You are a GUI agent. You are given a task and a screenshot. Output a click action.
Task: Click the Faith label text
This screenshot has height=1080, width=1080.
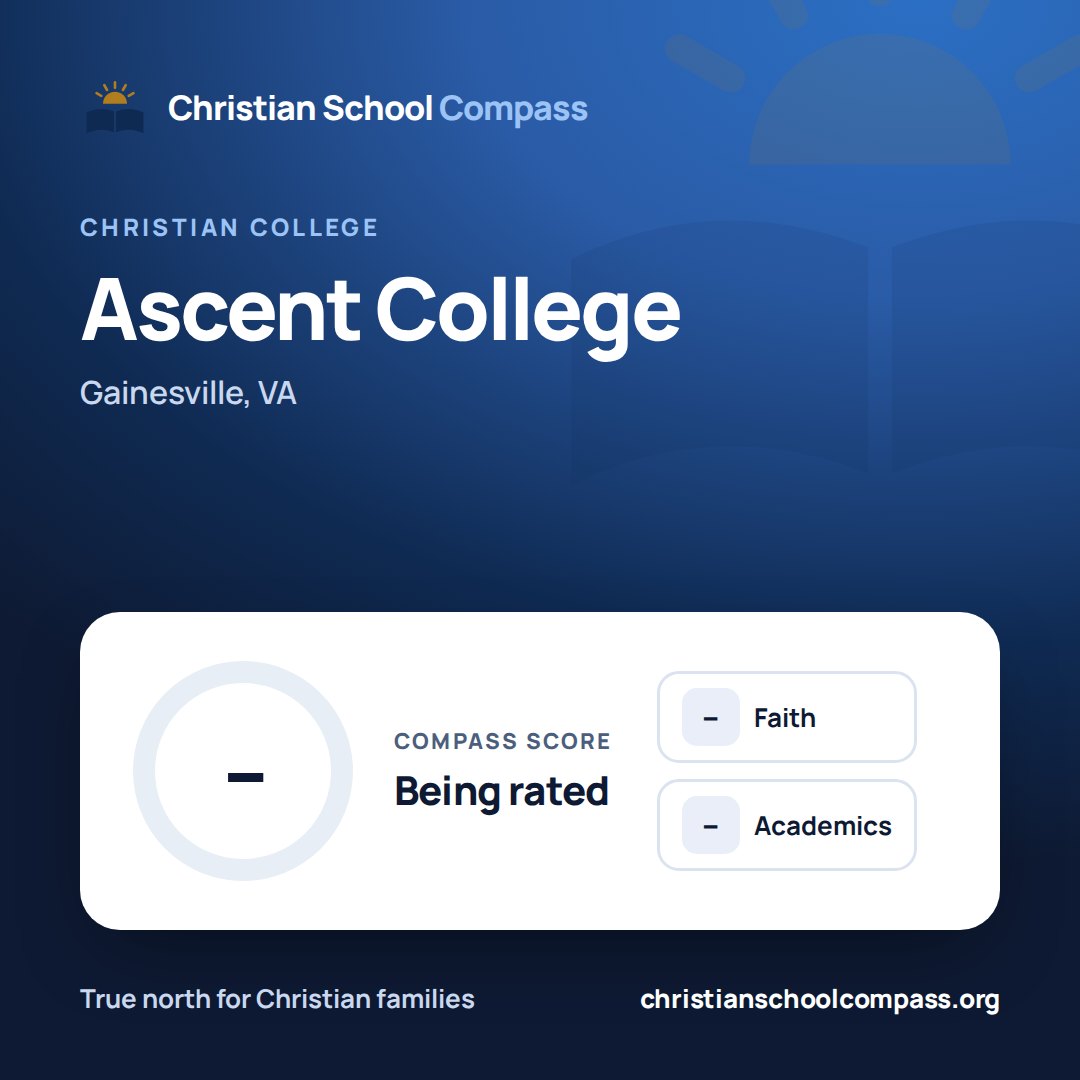tap(785, 718)
